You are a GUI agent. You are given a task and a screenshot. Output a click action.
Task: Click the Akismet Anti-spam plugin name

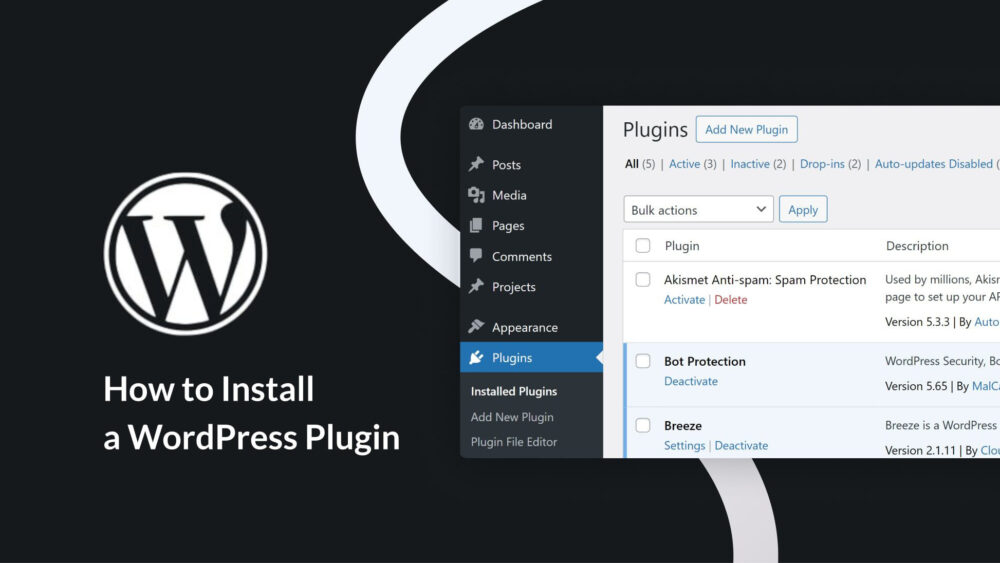tap(765, 279)
